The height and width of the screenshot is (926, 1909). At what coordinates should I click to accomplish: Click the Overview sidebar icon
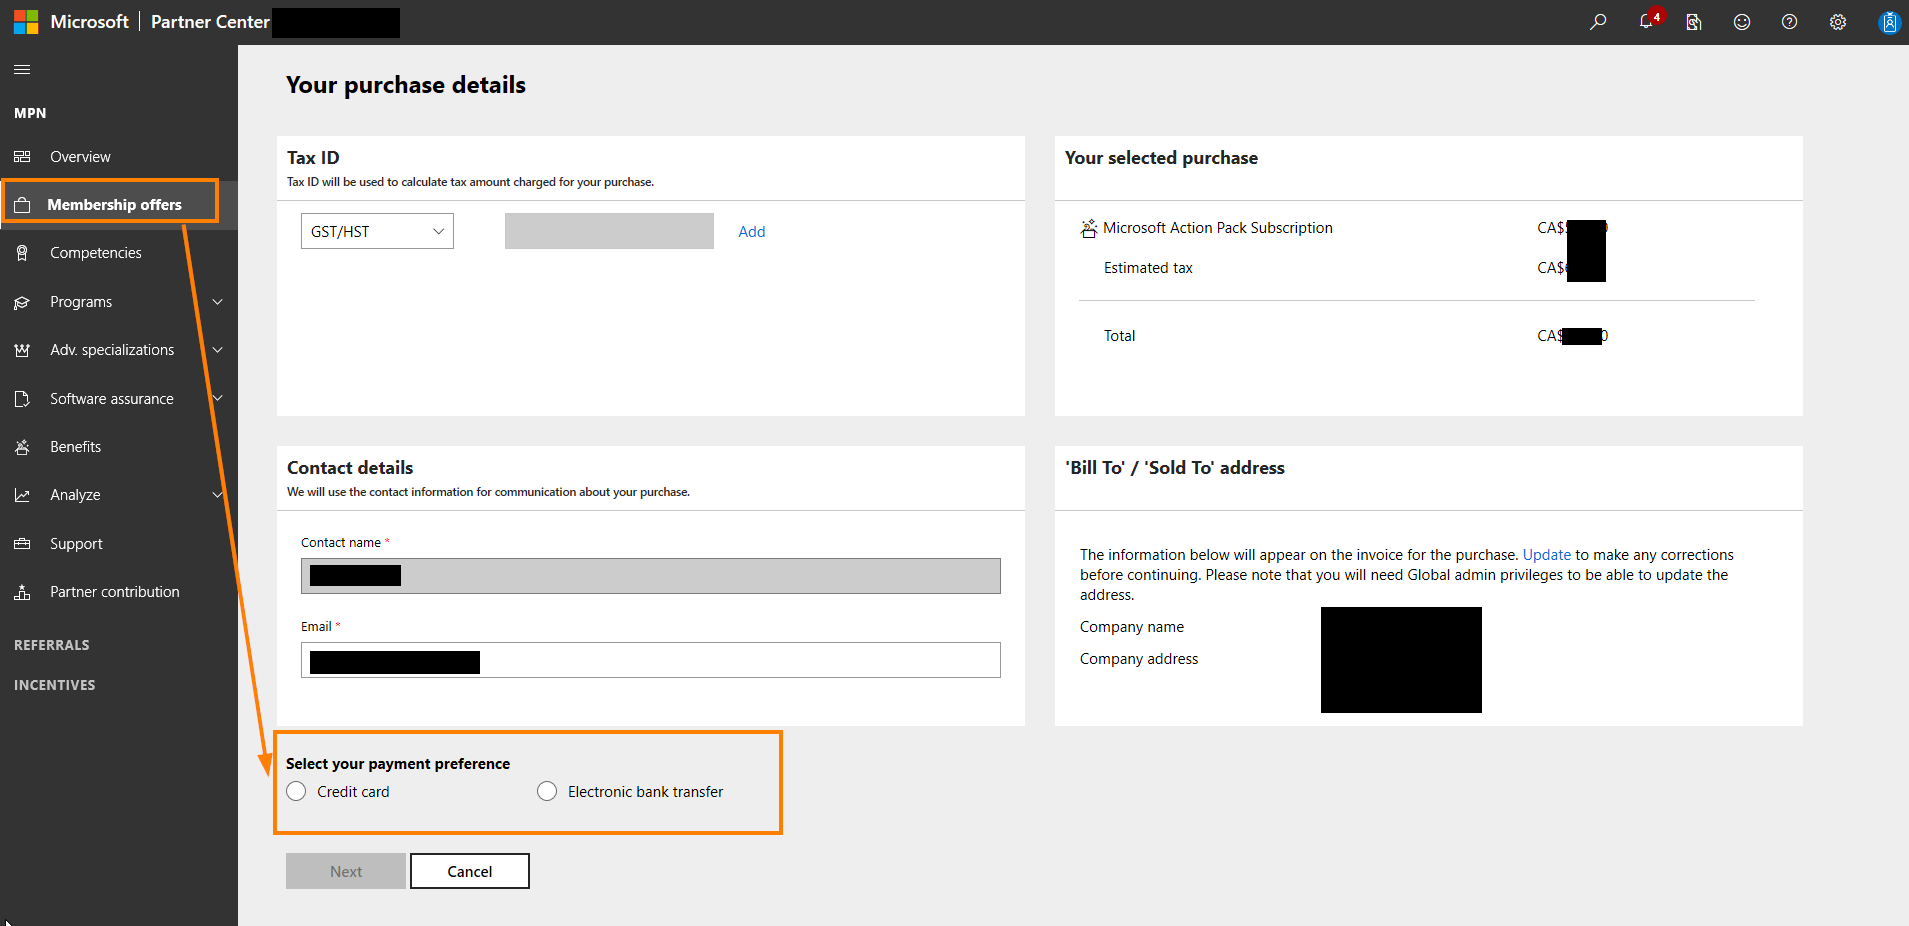point(22,157)
